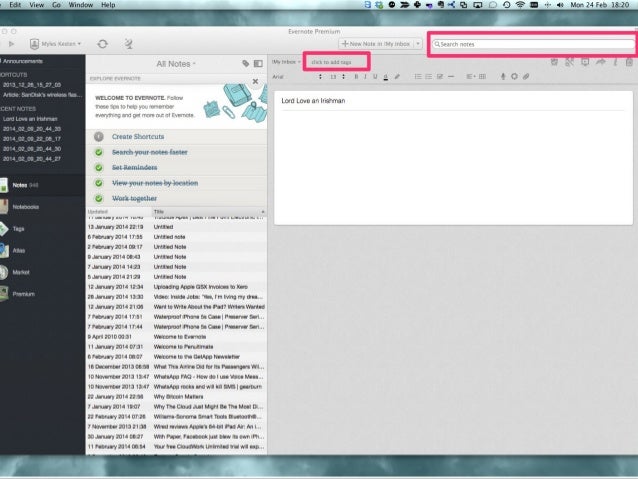Screen dimensions: 638x479
Task: Open Market in the sidebar
Action: tap(42, 272)
